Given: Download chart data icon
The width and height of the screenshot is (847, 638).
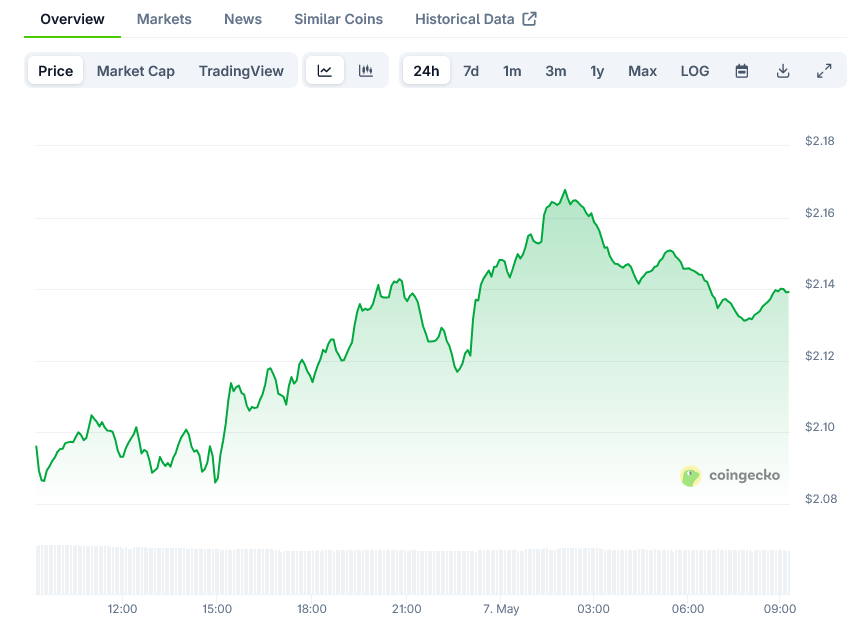Looking at the screenshot, I should point(783,71).
